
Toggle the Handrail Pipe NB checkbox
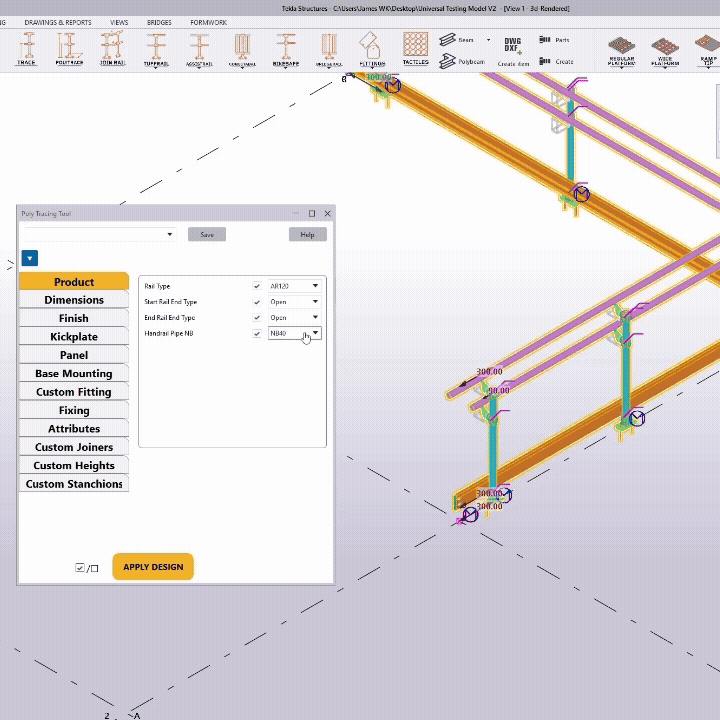257,334
